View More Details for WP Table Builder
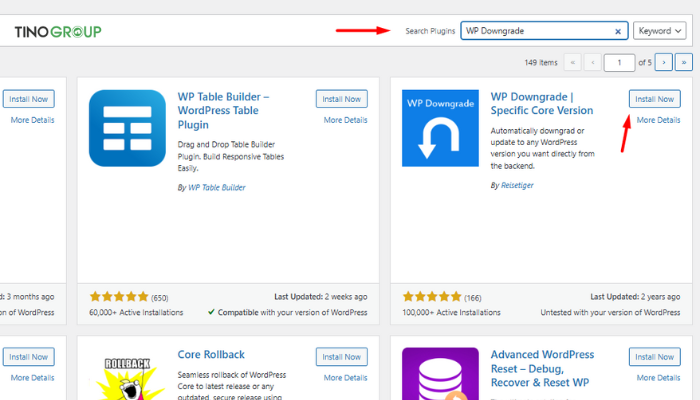 346,120
